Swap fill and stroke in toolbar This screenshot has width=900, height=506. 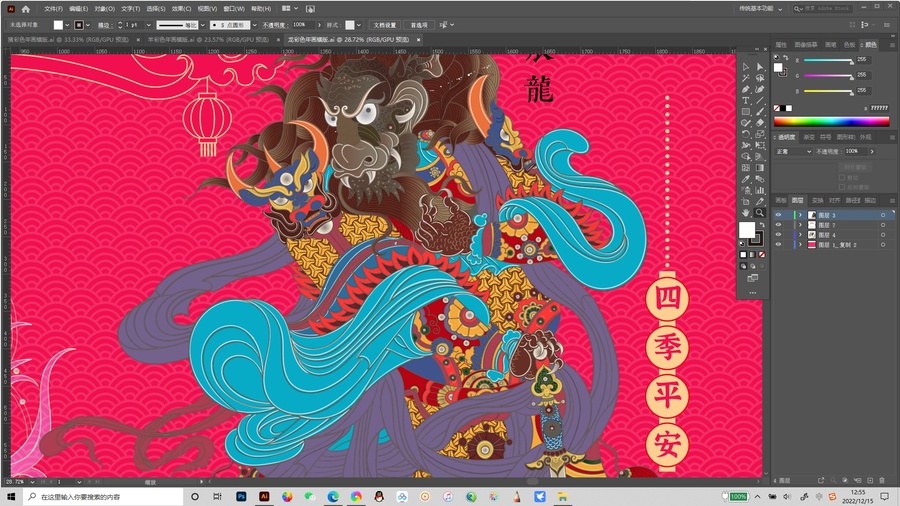pyautogui.click(x=762, y=225)
